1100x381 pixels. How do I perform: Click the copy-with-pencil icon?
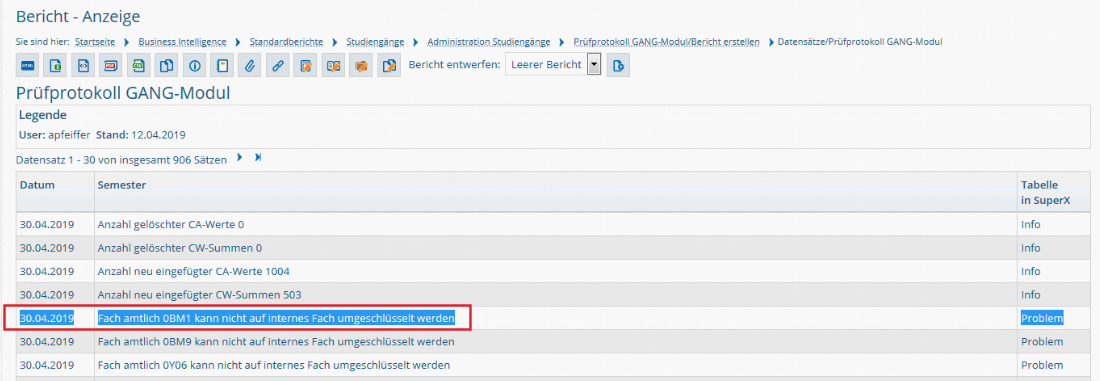point(389,65)
